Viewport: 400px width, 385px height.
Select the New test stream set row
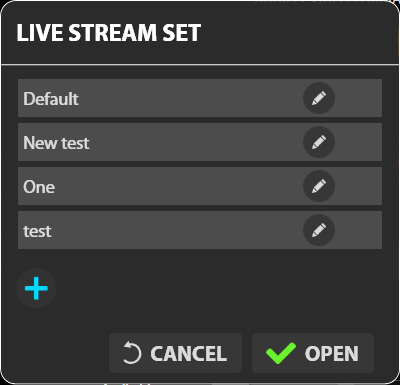coord(200,142)
